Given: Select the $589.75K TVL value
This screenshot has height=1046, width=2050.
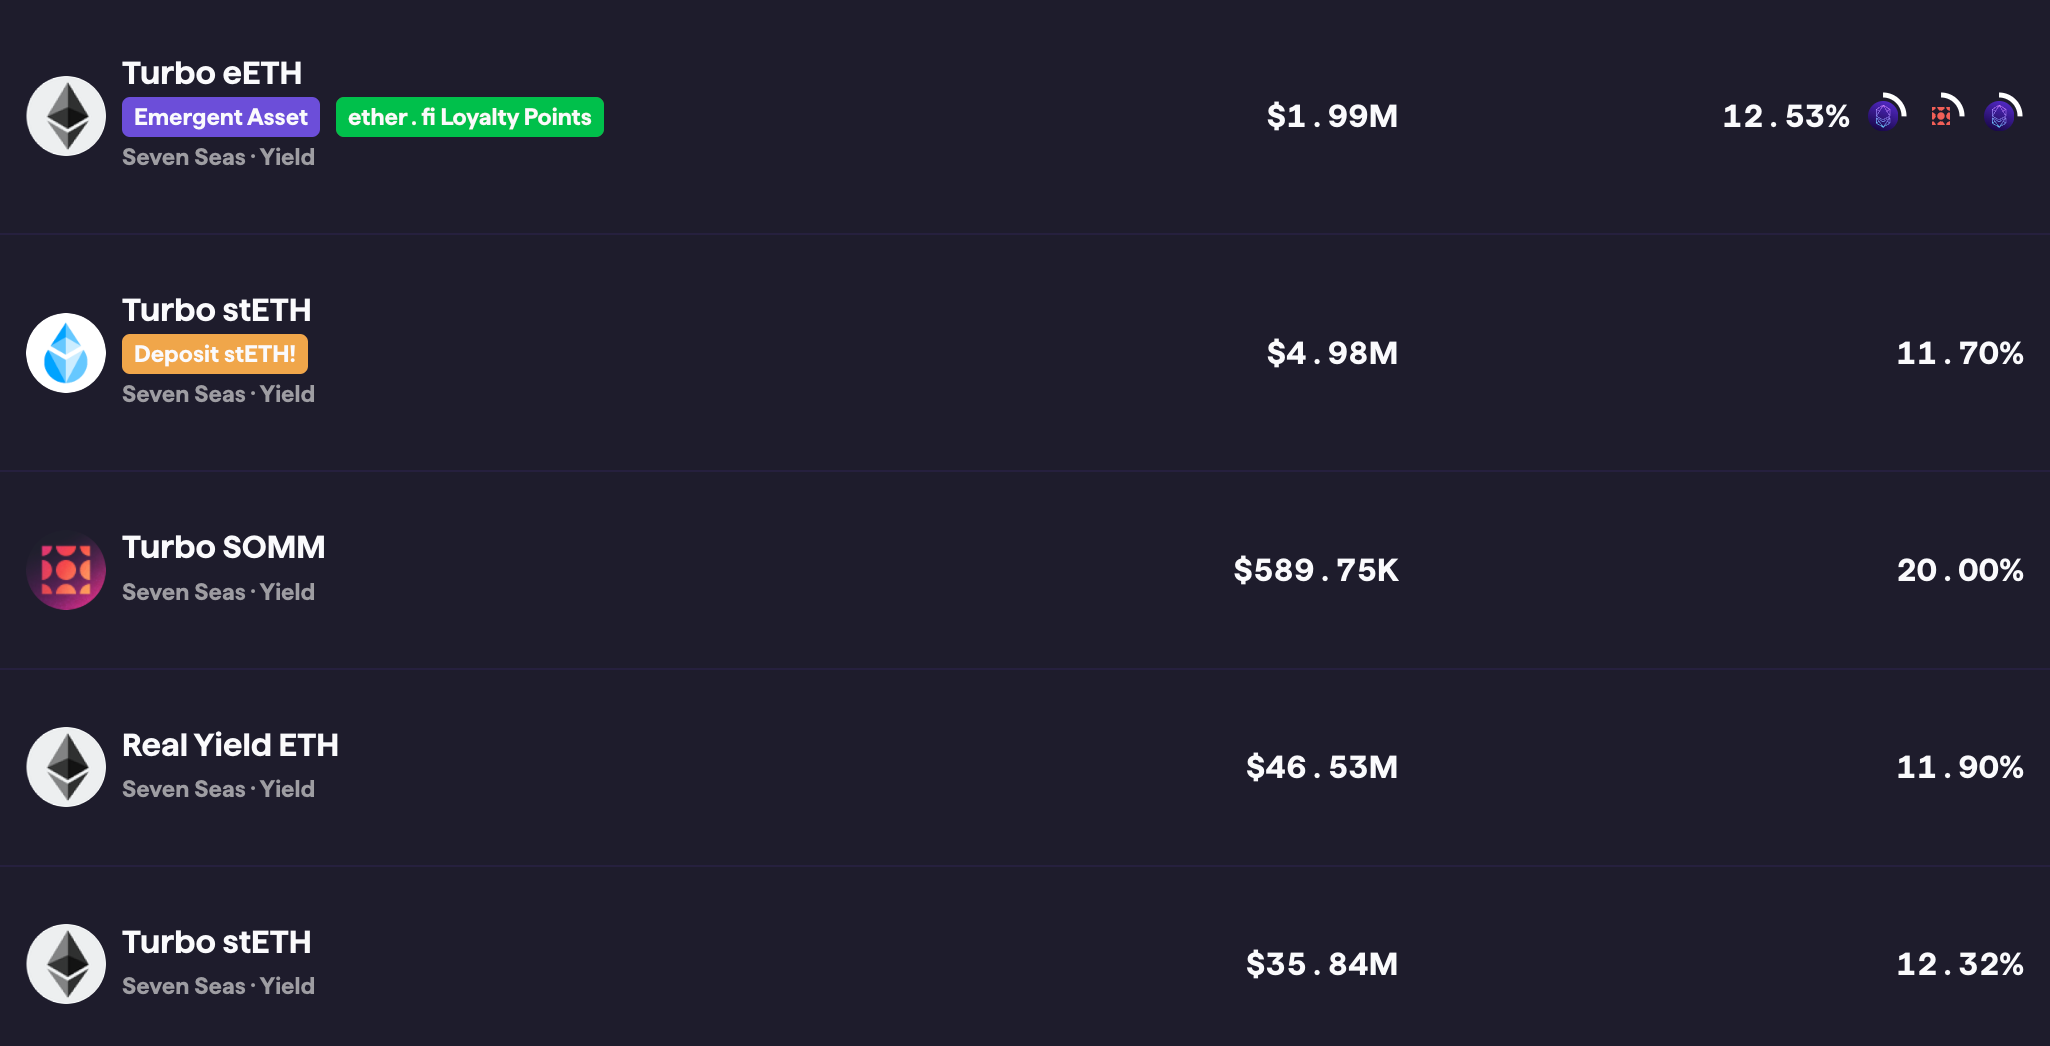Looking at the screenshot, I should point(1316,570).
